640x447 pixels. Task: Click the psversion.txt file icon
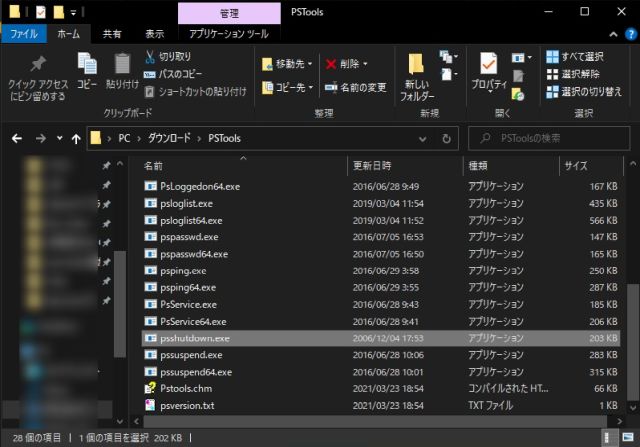[150, 405]
